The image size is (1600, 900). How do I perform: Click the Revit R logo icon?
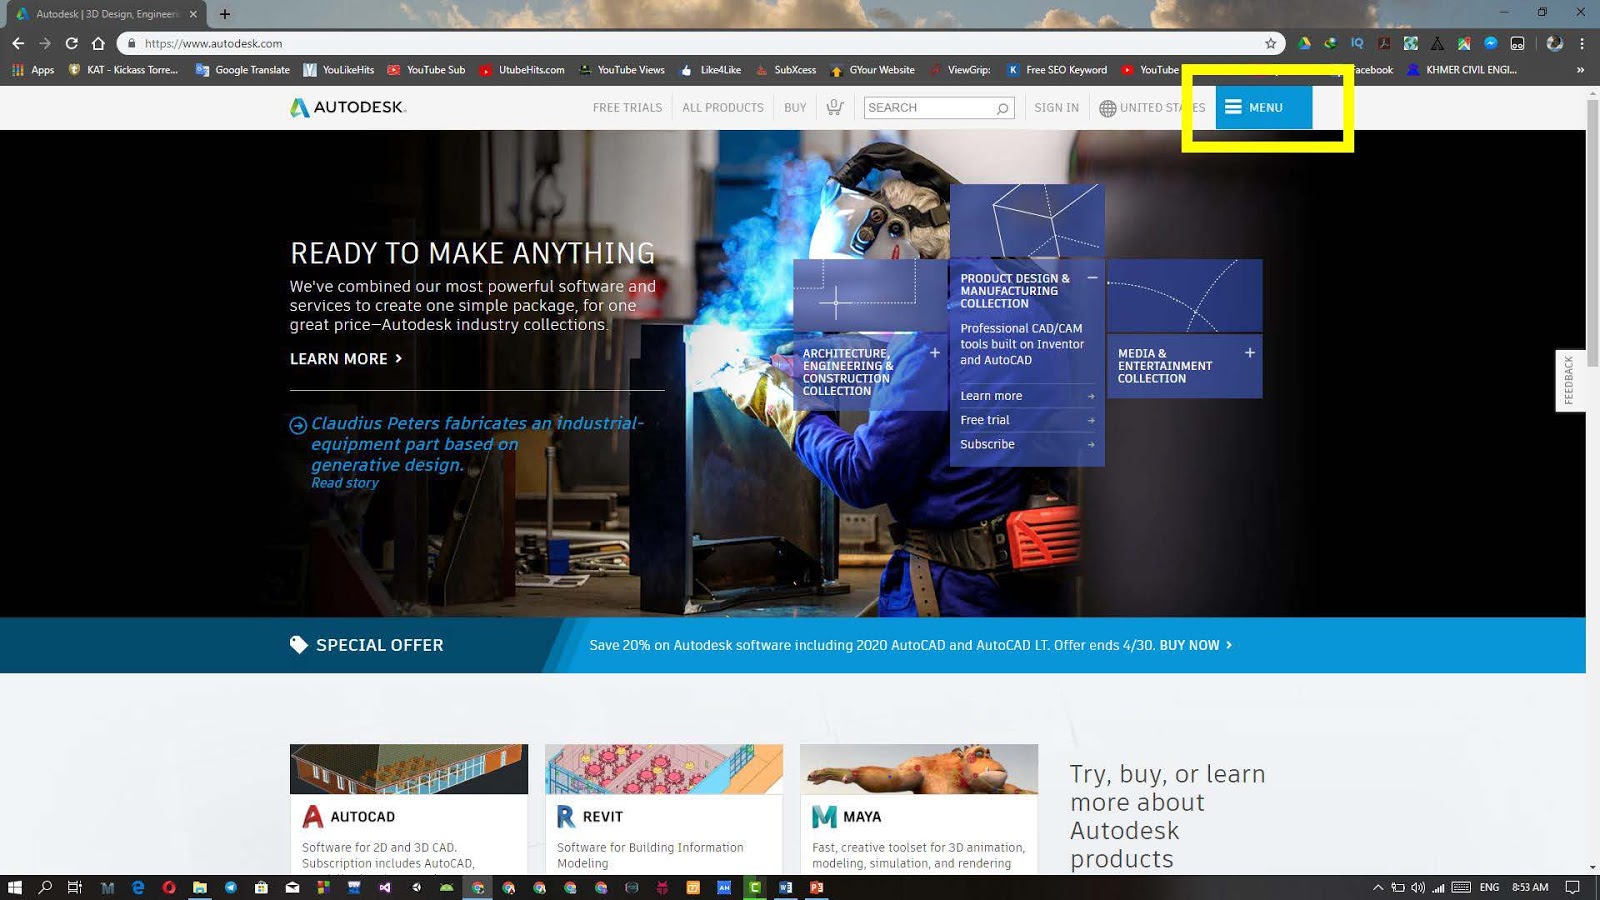(566, 817)
